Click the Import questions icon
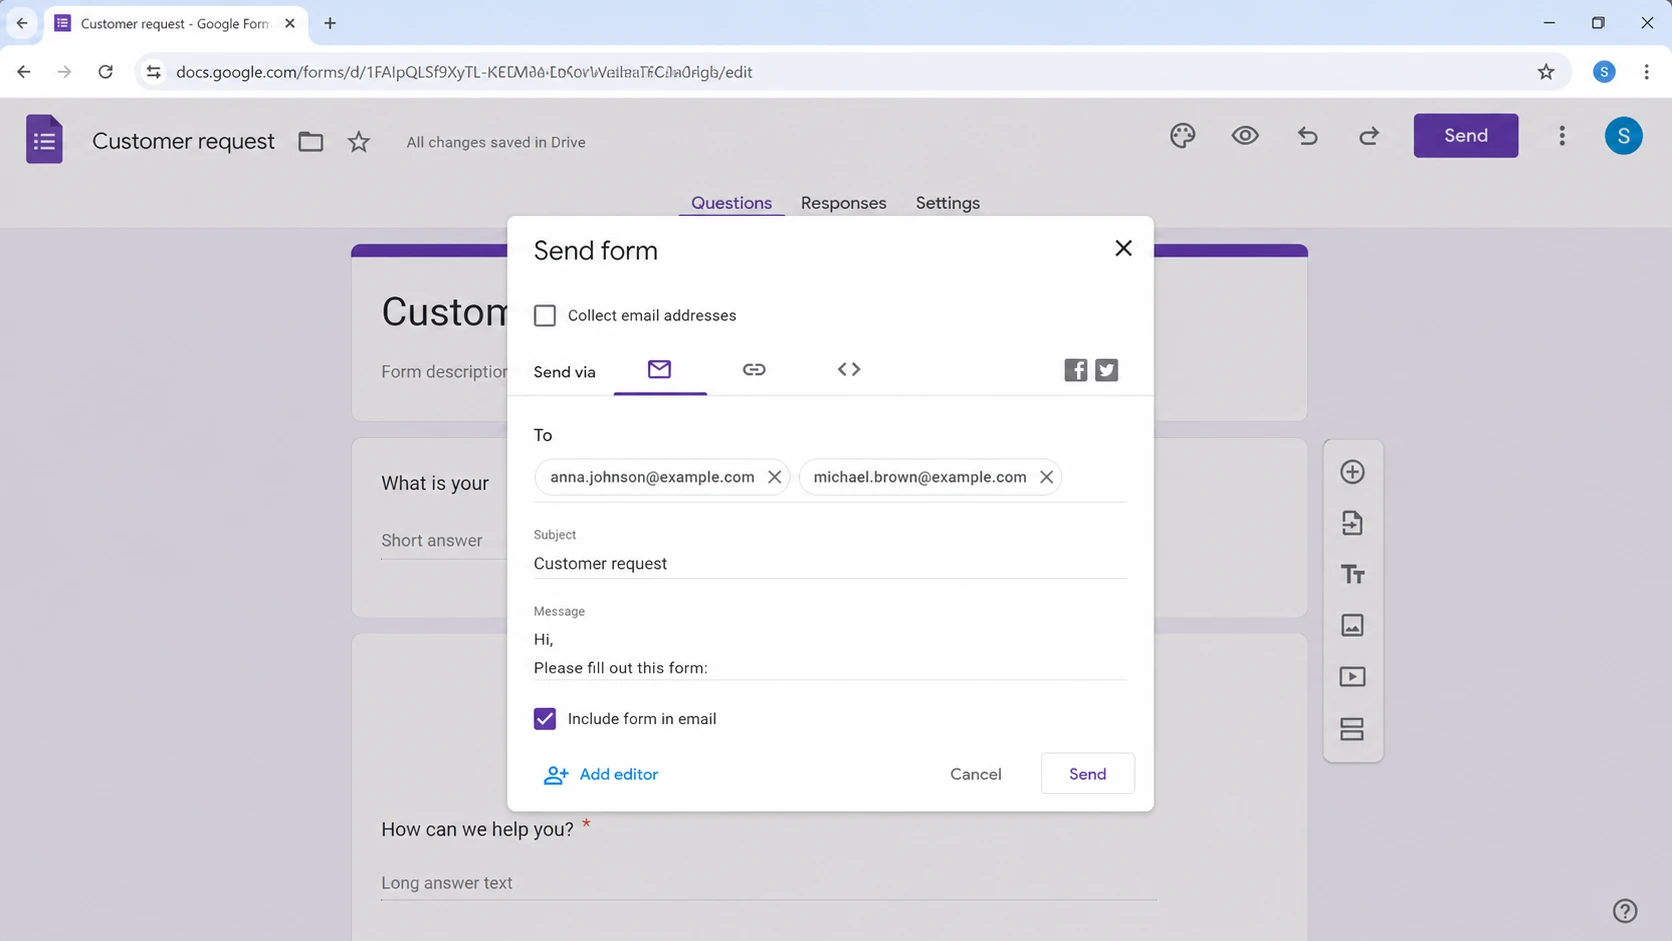The width and height of the screenshot is (1672, 941). [x=1352, y=523]
